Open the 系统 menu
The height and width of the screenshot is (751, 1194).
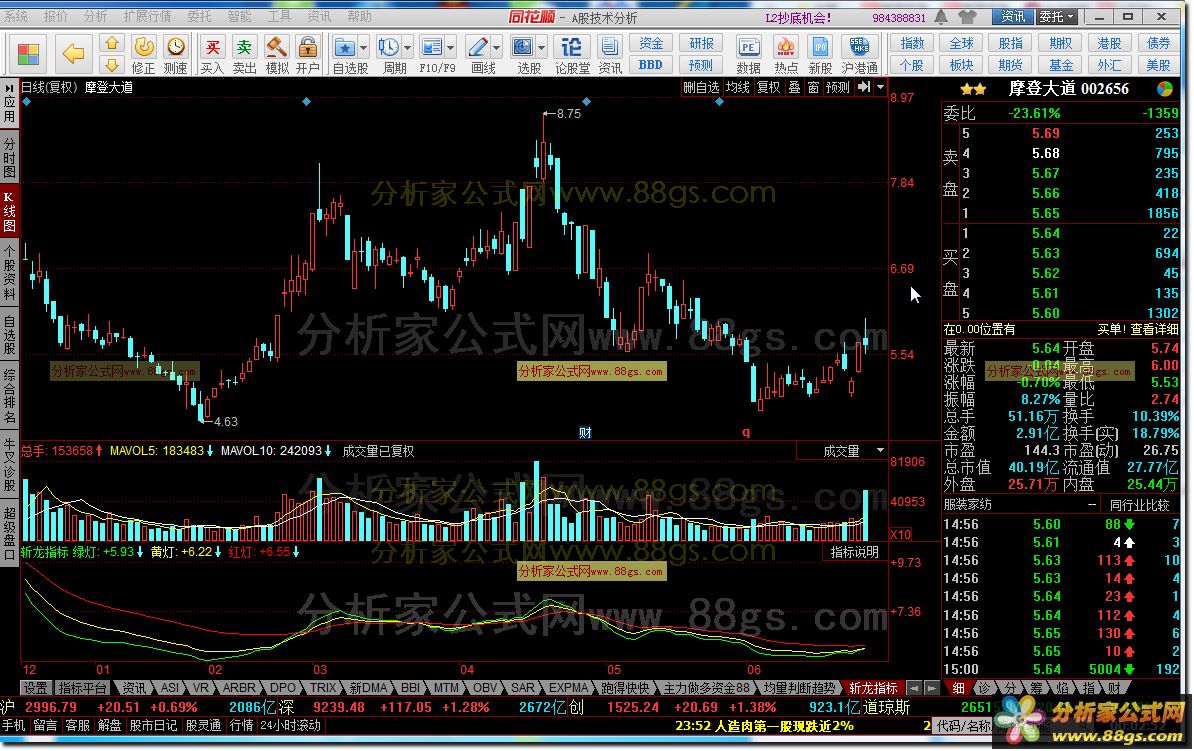point(16,16)
